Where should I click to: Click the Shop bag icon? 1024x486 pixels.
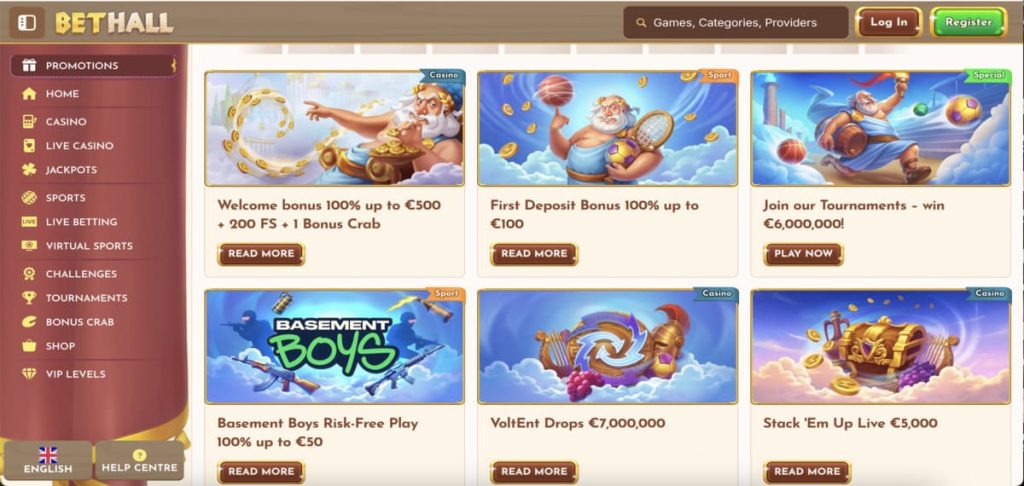point(29,346)
